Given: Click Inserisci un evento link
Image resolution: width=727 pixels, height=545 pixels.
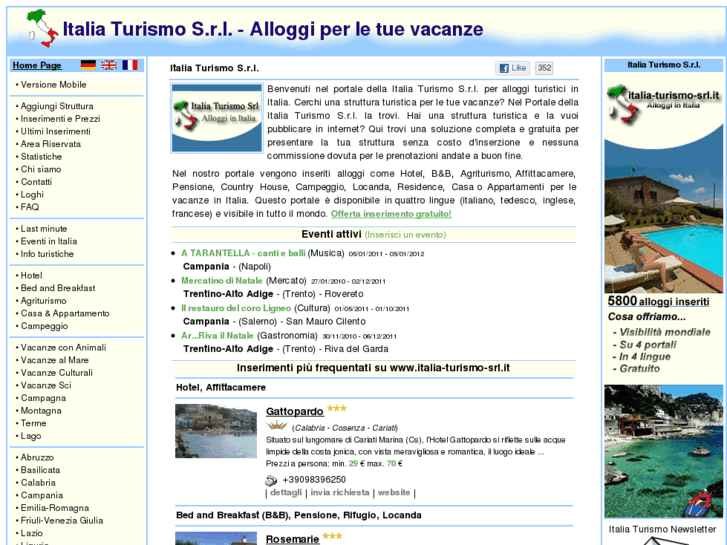Looking at the screenshot, I should (x=405, y=235).
